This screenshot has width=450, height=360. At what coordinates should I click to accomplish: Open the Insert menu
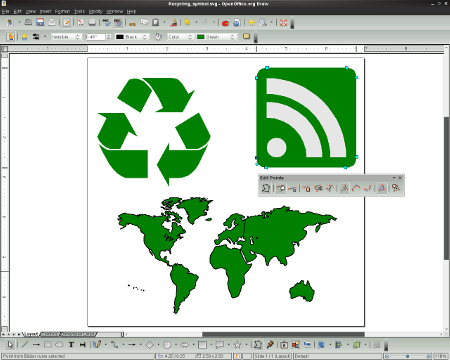point(46,11)
